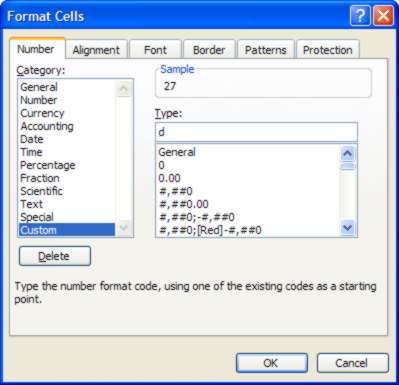Click the Type format code field
This screenshot has height=385, width=399.
coord(256,132)
